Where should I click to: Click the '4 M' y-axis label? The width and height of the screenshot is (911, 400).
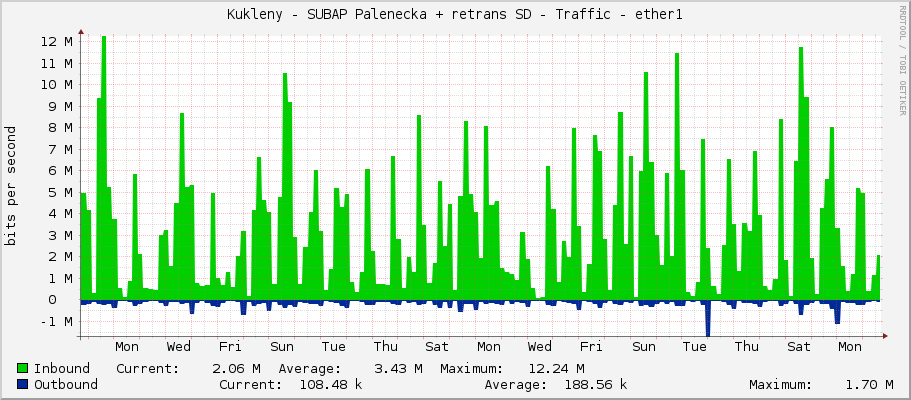[x=61, y=214]
